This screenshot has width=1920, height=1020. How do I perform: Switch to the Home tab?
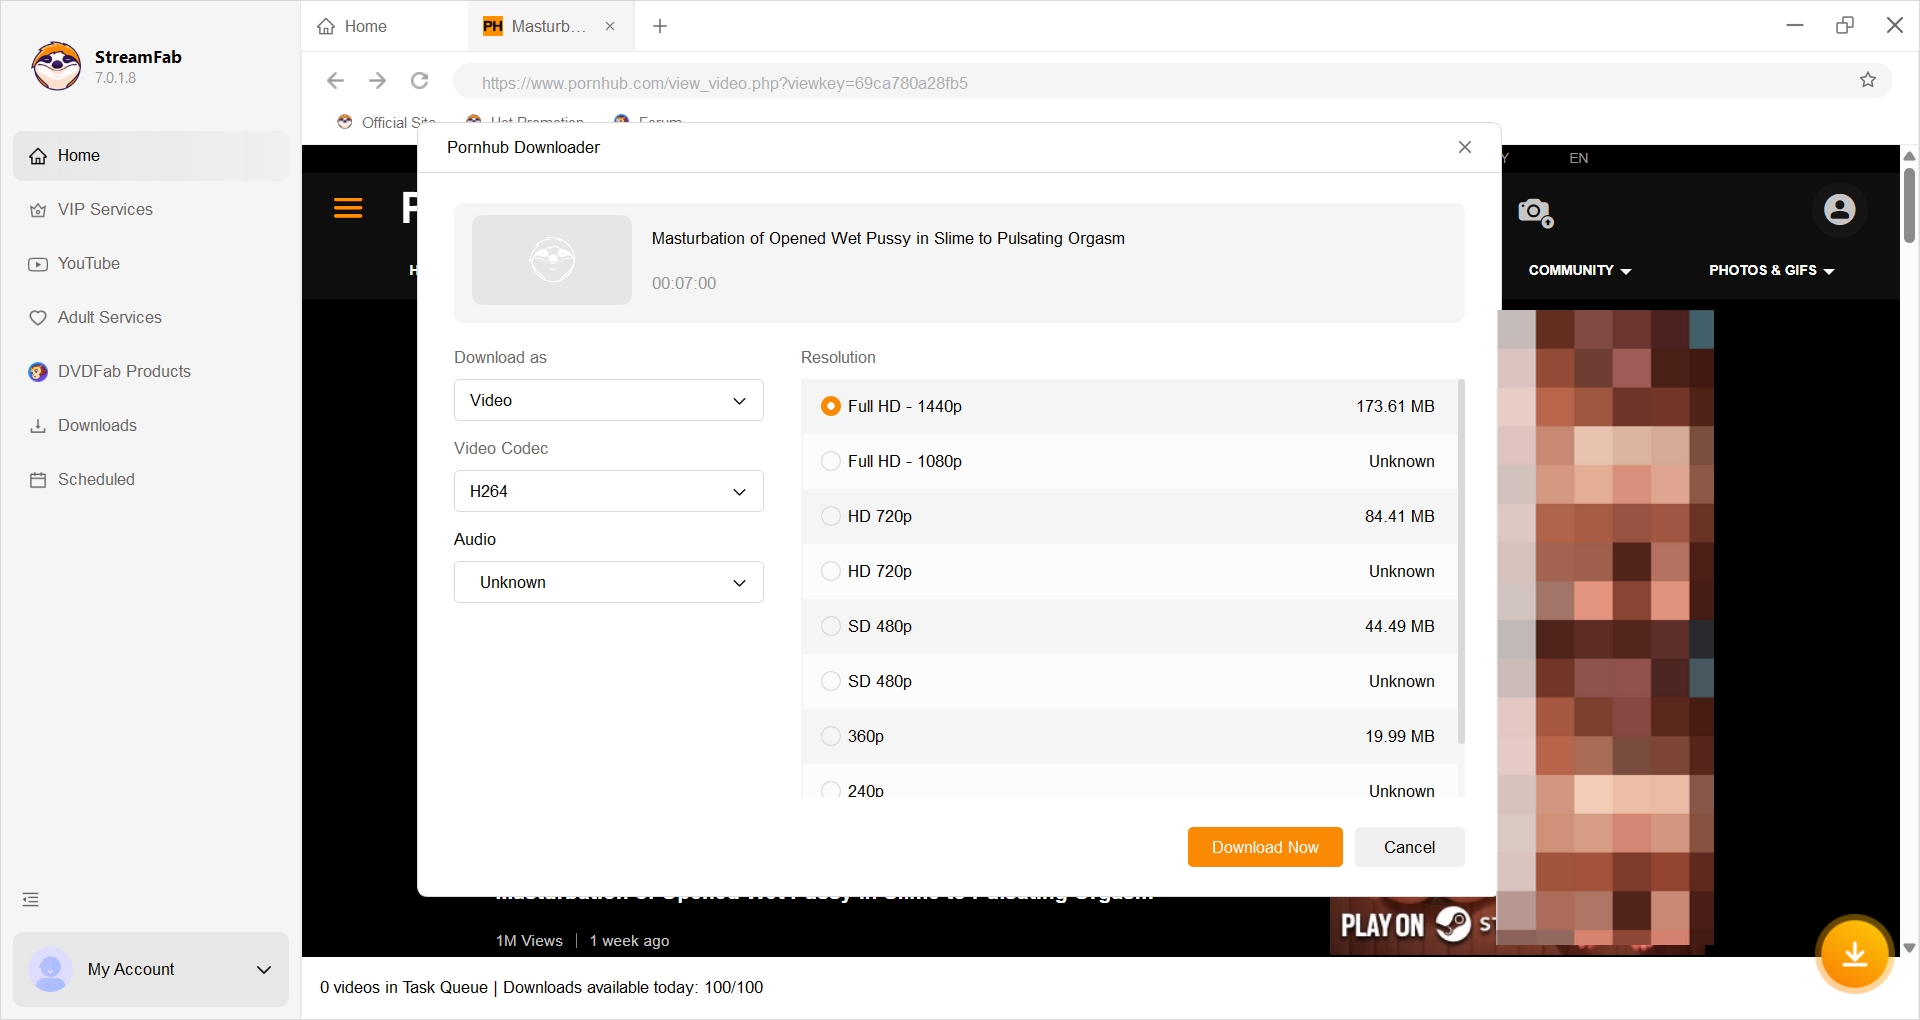click(364, 26)
